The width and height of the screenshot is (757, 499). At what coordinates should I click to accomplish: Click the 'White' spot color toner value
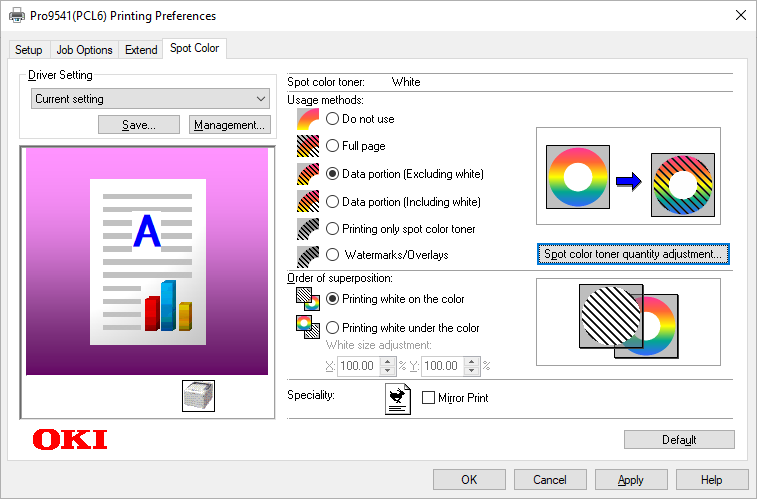coord(406,82)
